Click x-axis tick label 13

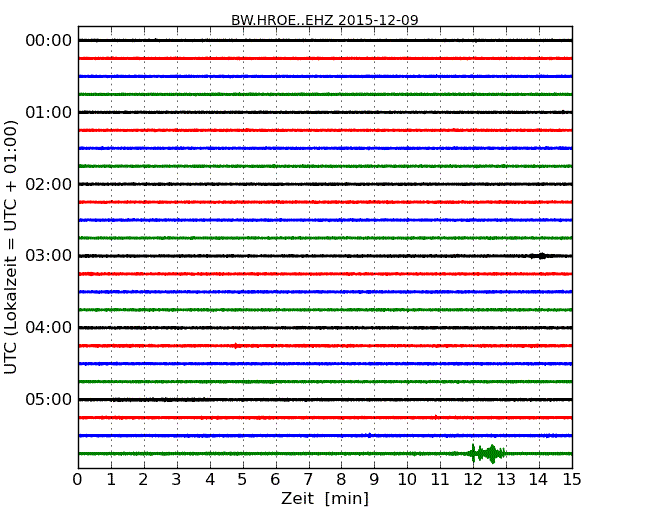coord(506,480)
